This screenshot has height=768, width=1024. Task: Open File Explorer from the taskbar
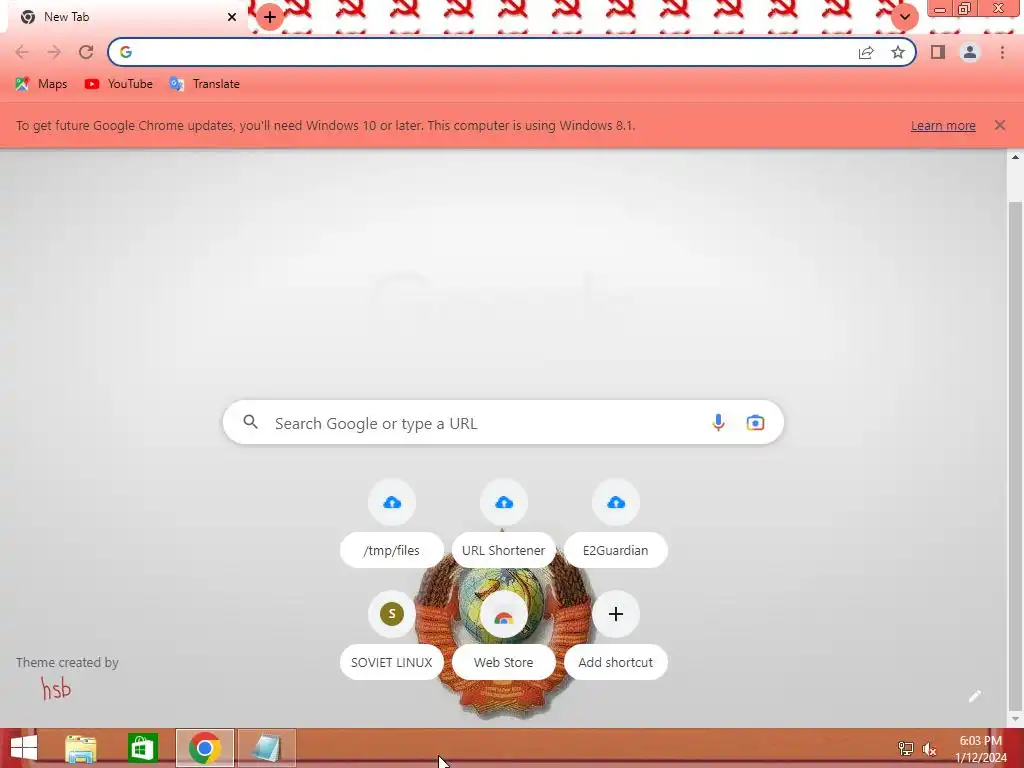[x=81, y=748]
